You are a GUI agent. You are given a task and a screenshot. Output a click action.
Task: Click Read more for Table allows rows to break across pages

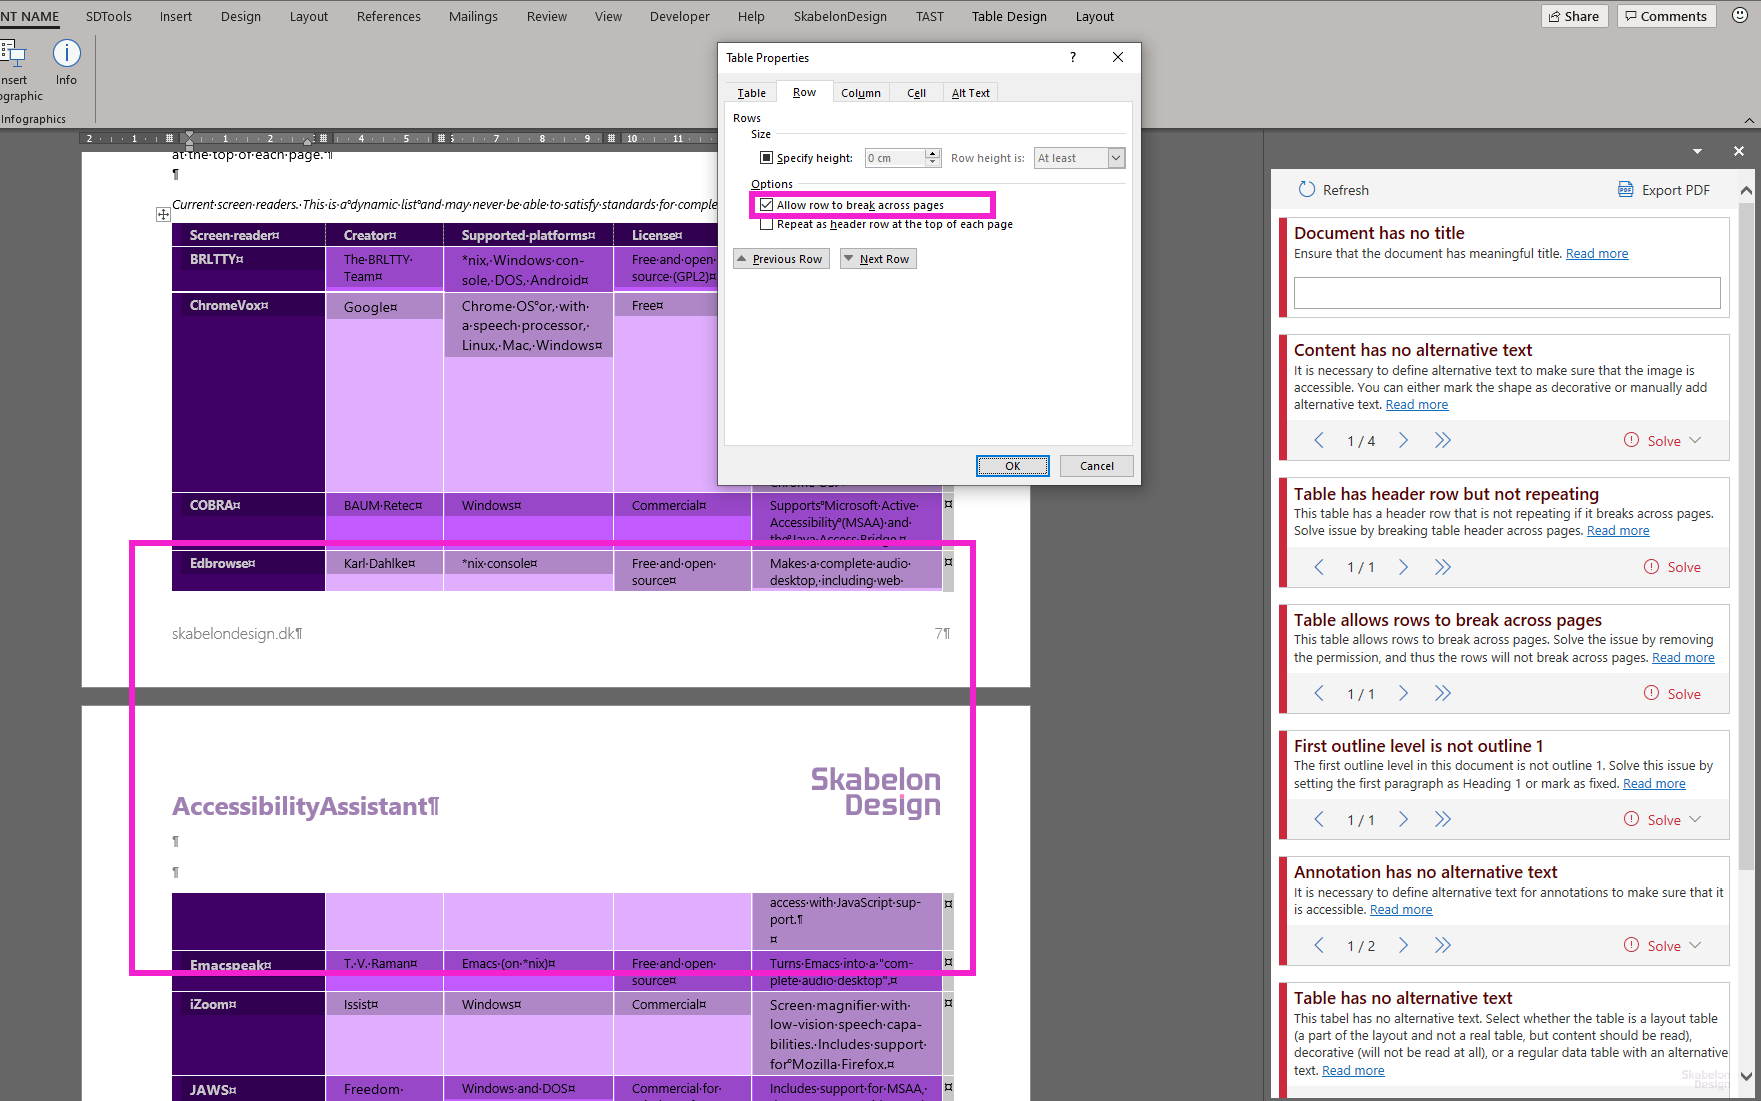coord(1683,657)
